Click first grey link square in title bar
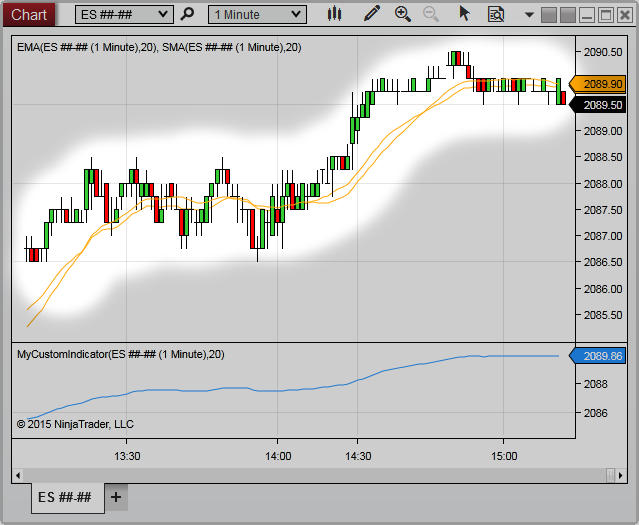Image resolution: width=639 pixels, height=525 pixels. click(549, 14)
